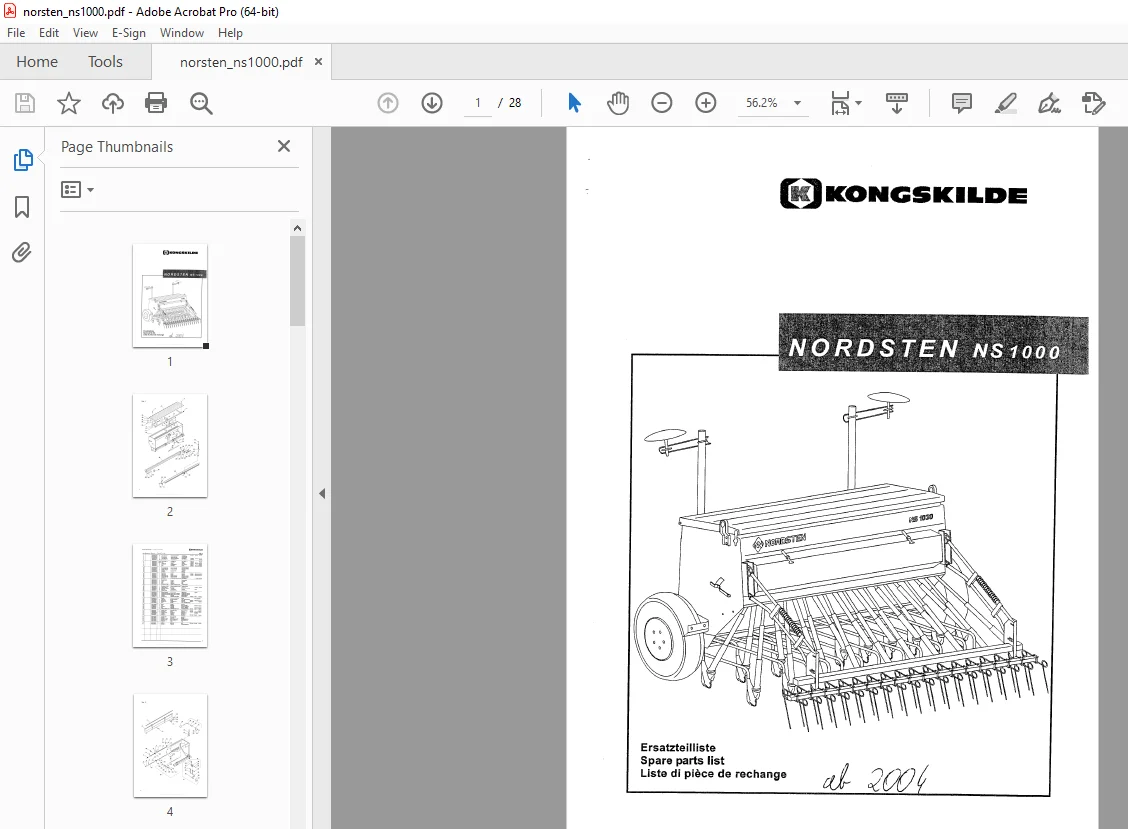Select page 1 thumbnail

[170, 296]
